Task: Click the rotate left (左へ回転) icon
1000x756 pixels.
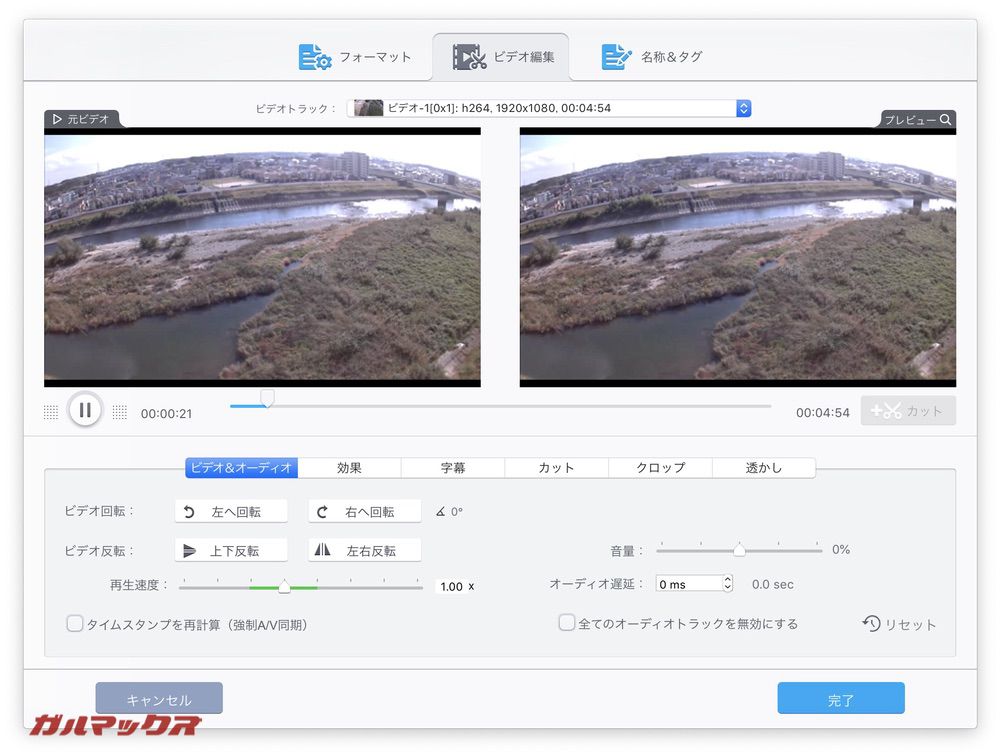Action: coord(190,512)
